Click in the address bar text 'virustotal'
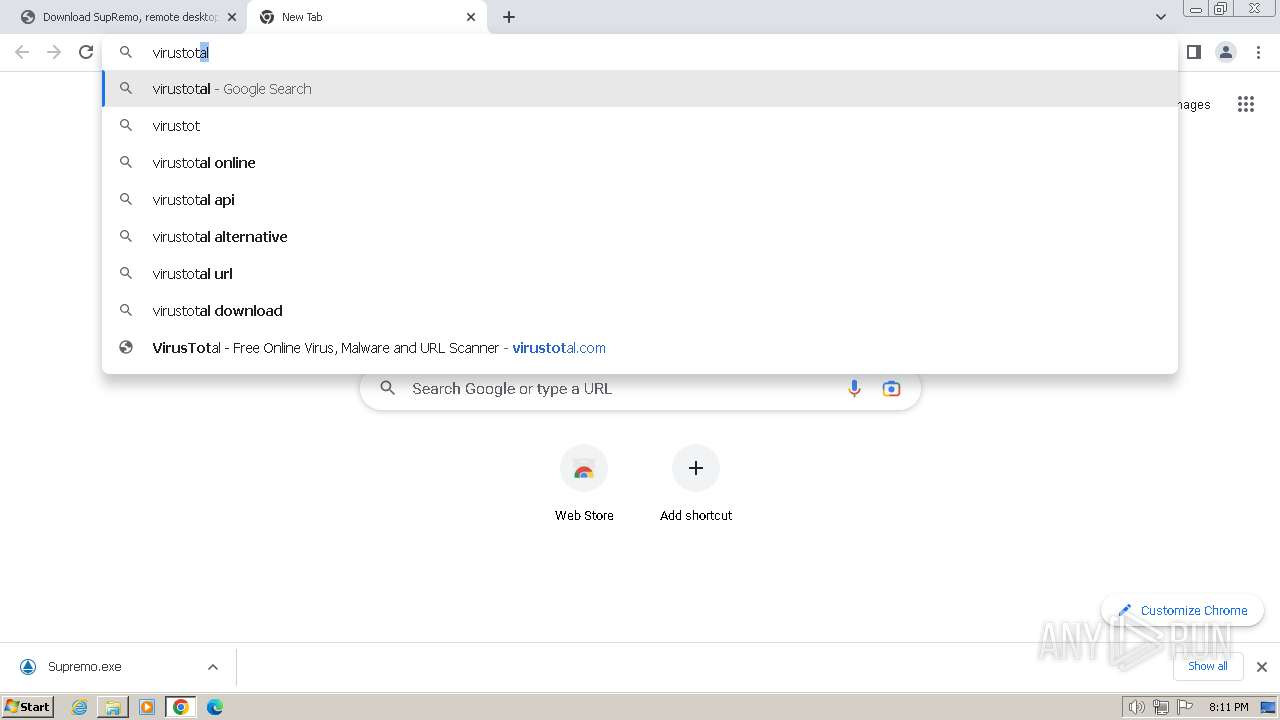1280x720 pixels. coord(180,52)
